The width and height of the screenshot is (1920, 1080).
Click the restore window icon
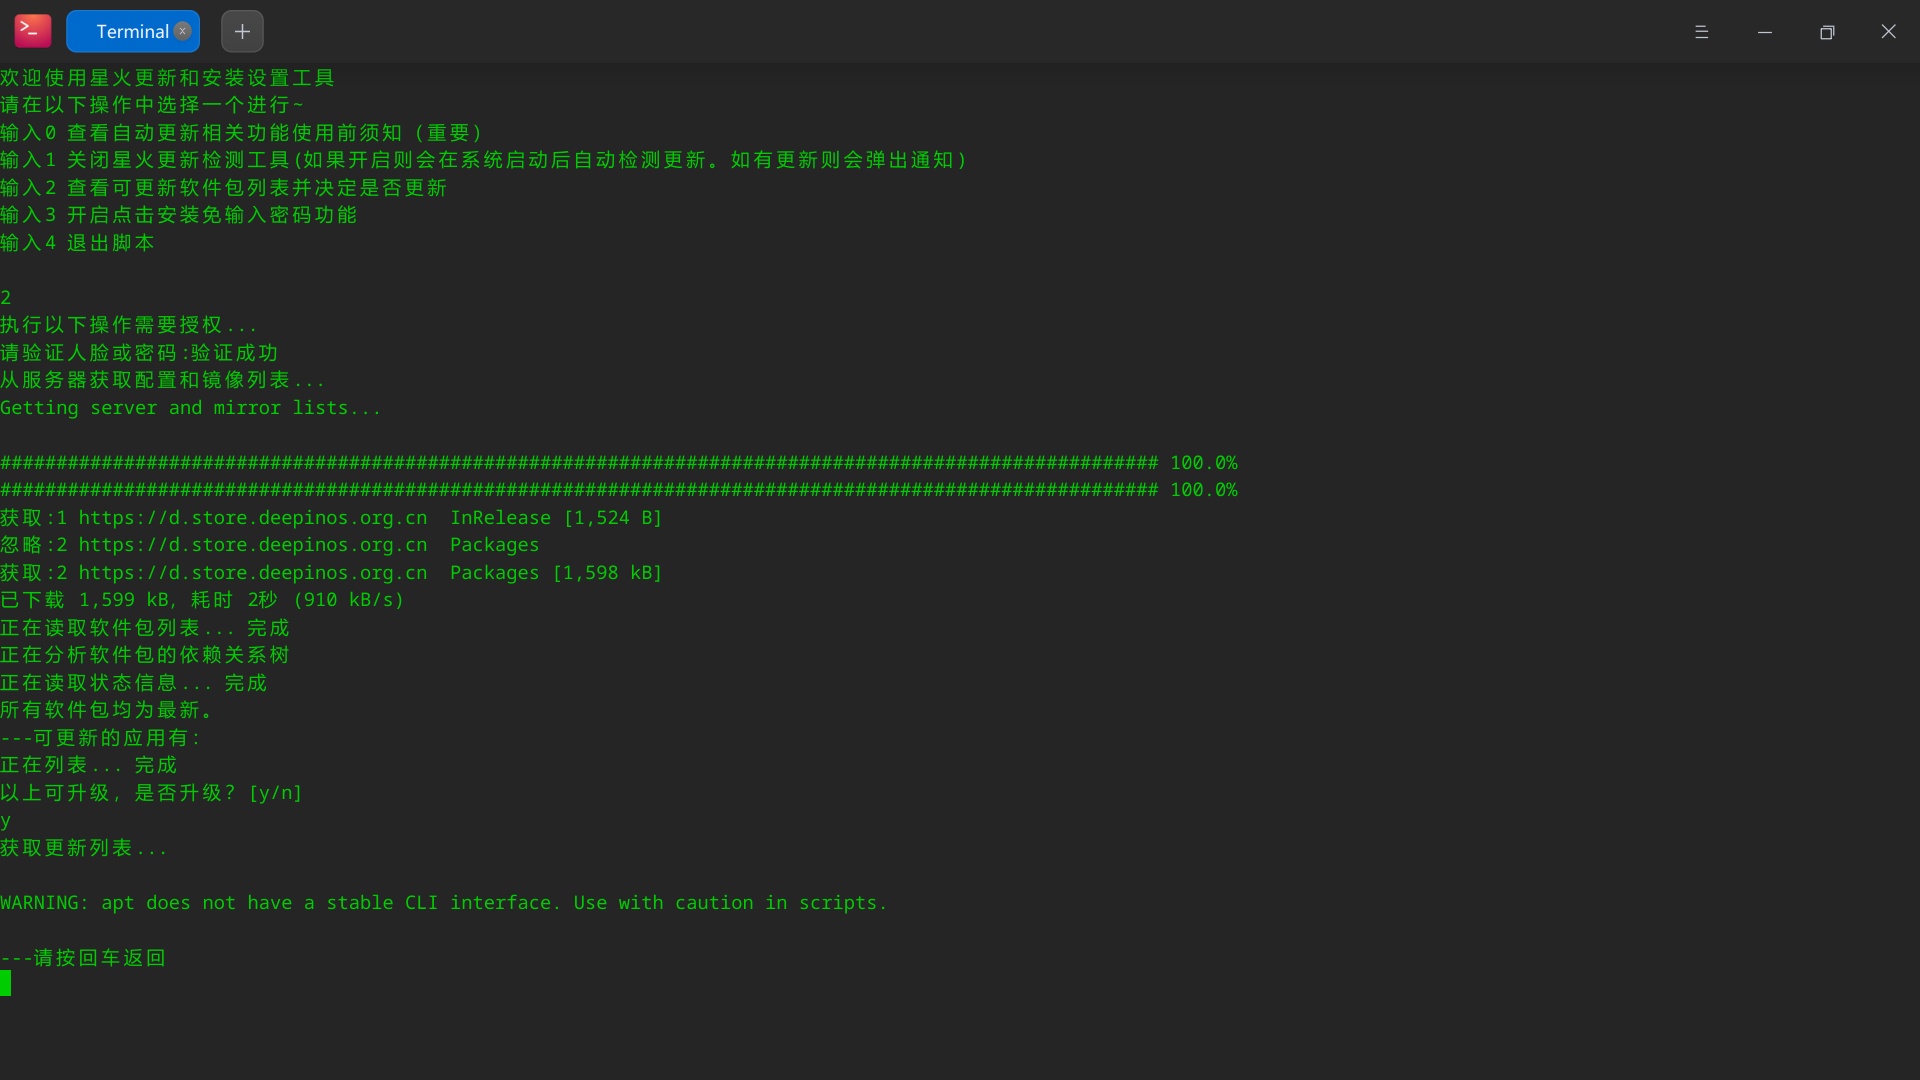click(1826, 31)
